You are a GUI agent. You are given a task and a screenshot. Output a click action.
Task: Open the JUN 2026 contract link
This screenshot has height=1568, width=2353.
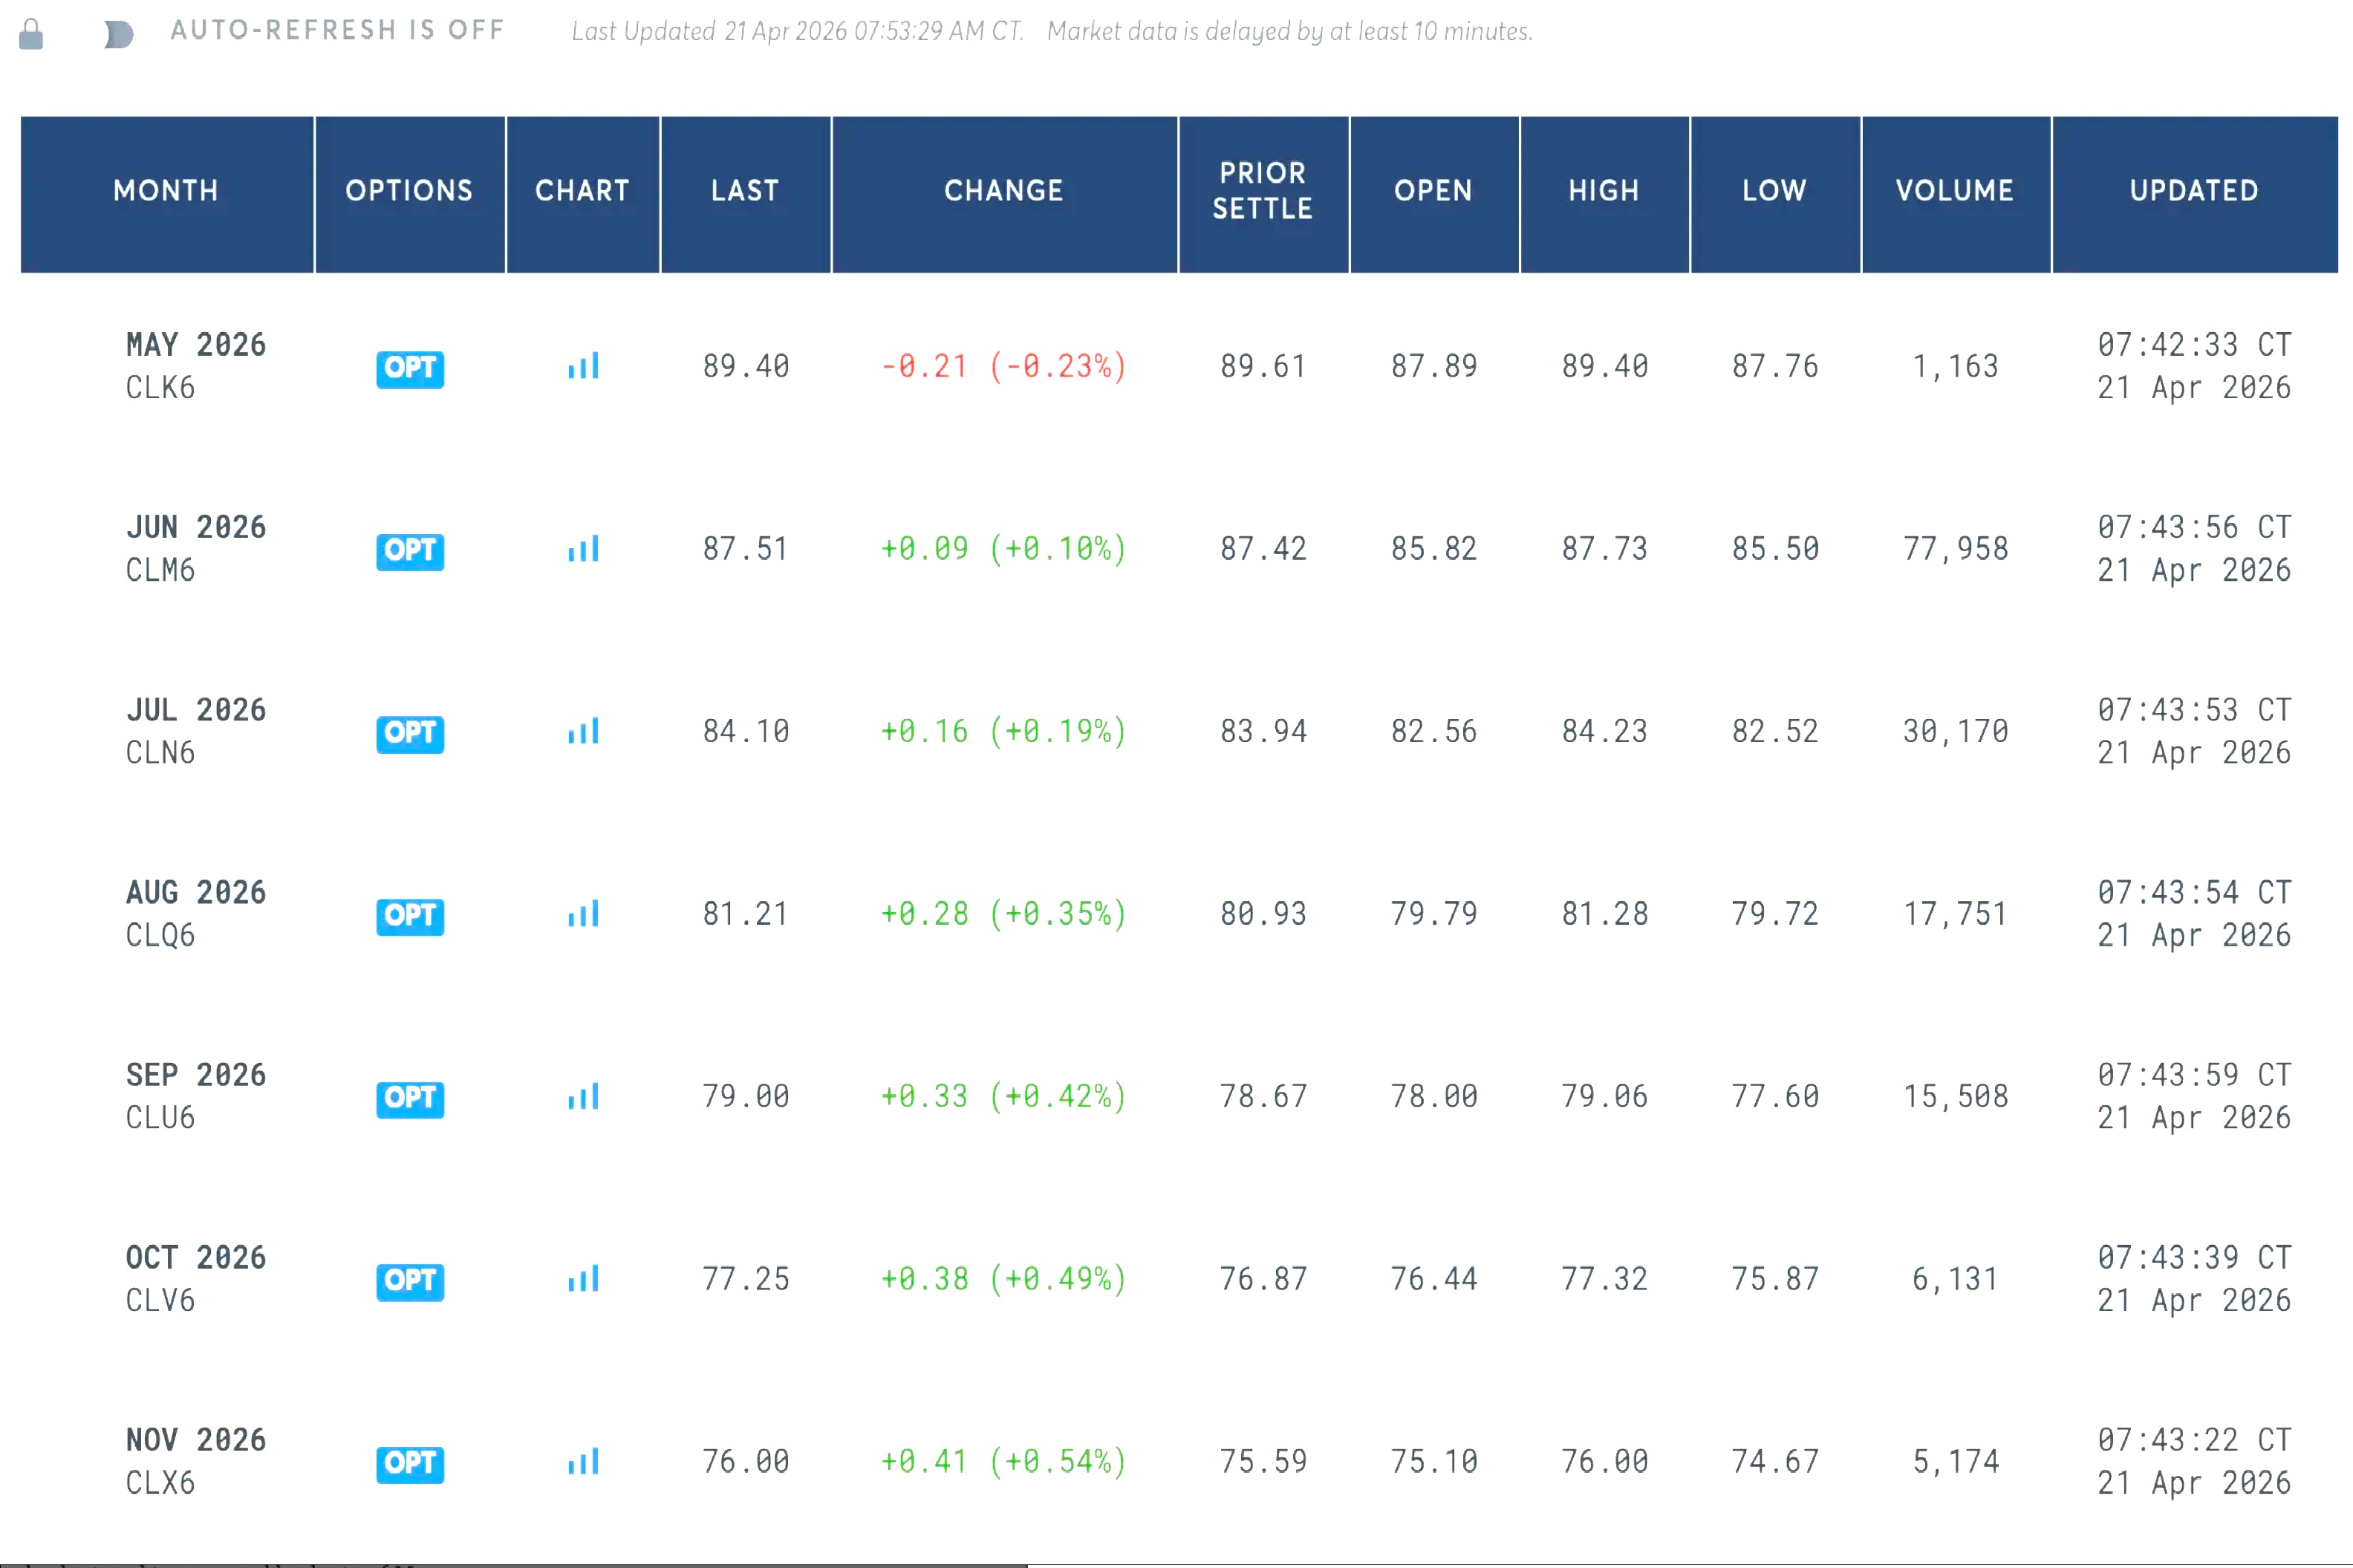coord(196,528)
